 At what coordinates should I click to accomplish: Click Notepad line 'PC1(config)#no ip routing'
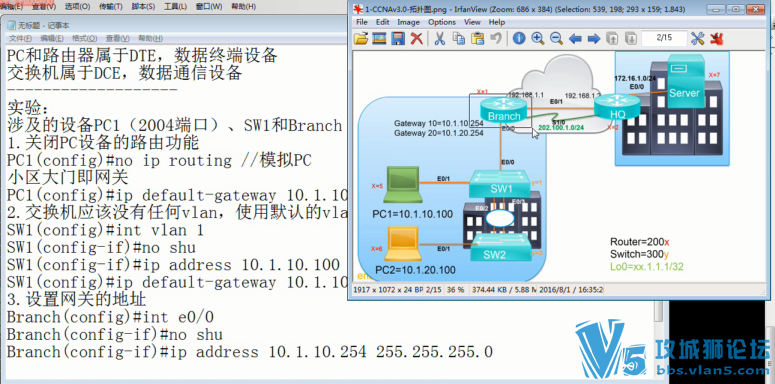pyautogui.click(x=119, y=161)
